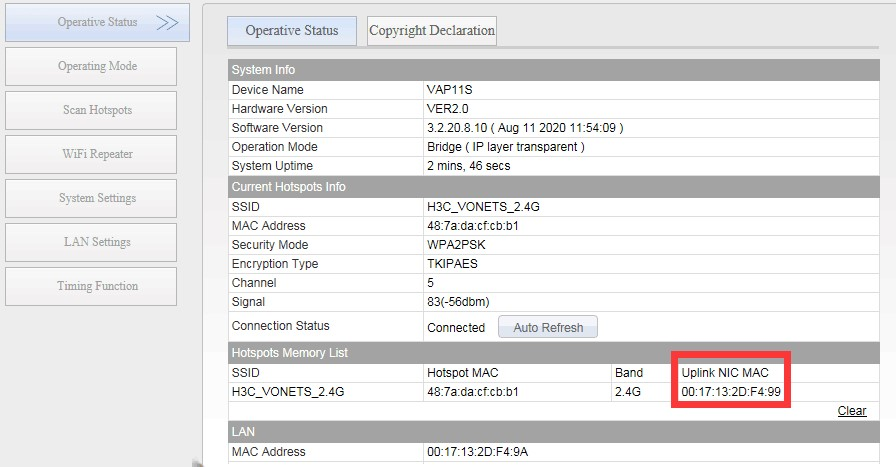Click the LAN MAC address 00:17:13:2D:F4:9A
Image resolution: width=896 pixels, height=467 pixels.
(477, 452)
